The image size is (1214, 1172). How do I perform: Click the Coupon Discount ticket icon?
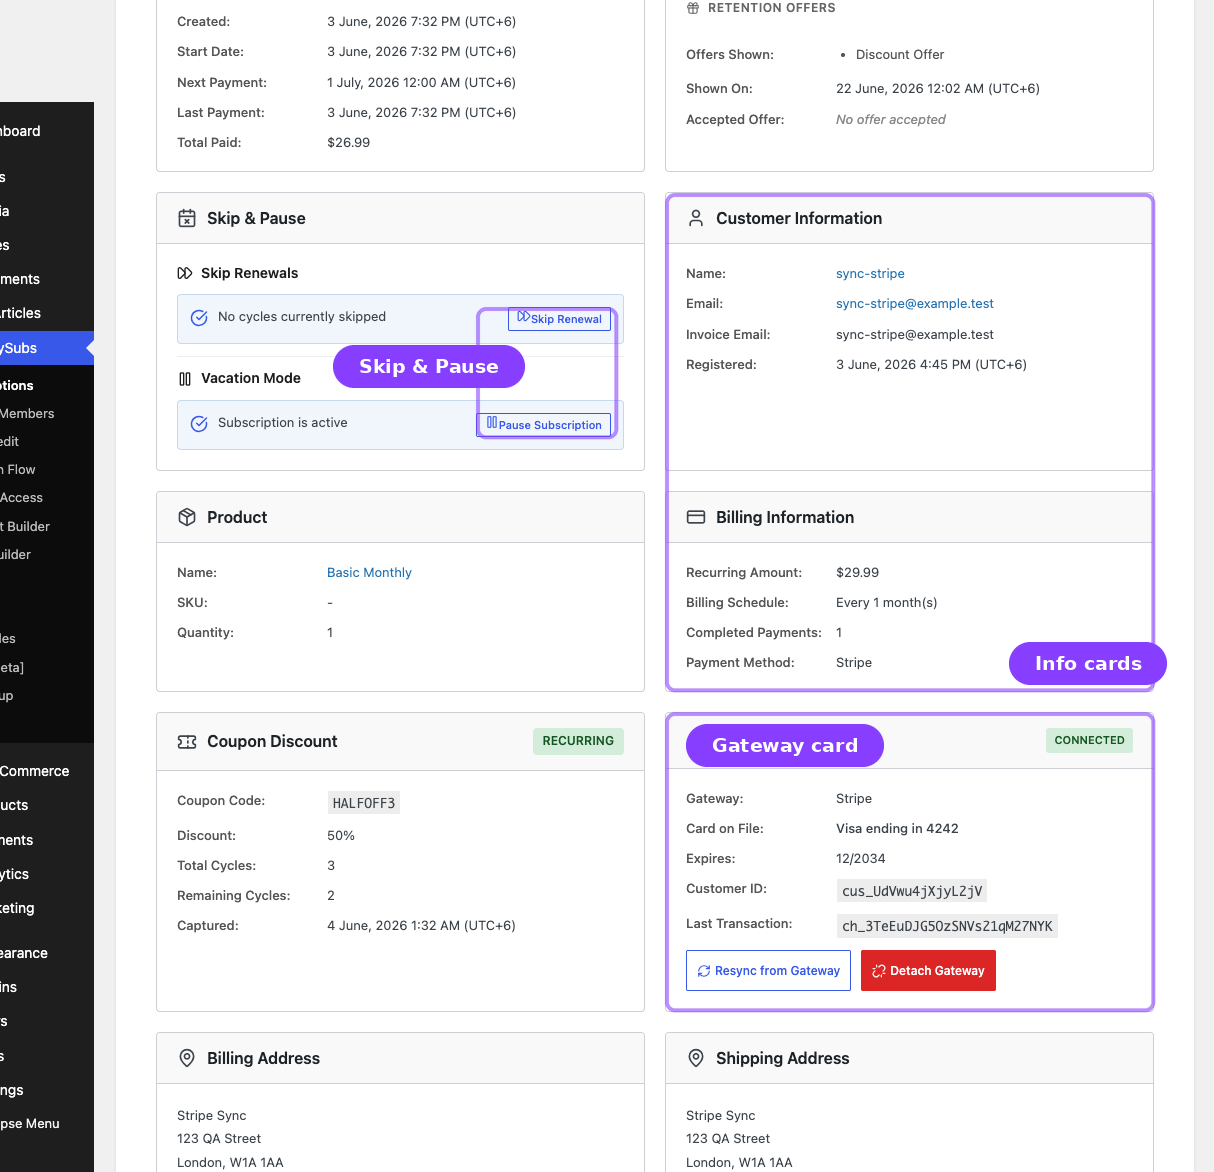tap(187, 741)
